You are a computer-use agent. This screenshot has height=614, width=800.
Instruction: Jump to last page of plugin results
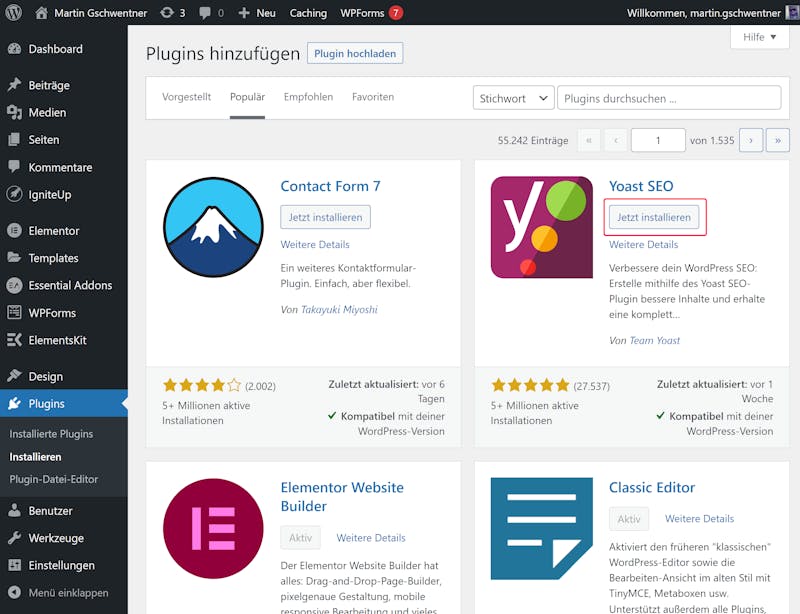778,140
